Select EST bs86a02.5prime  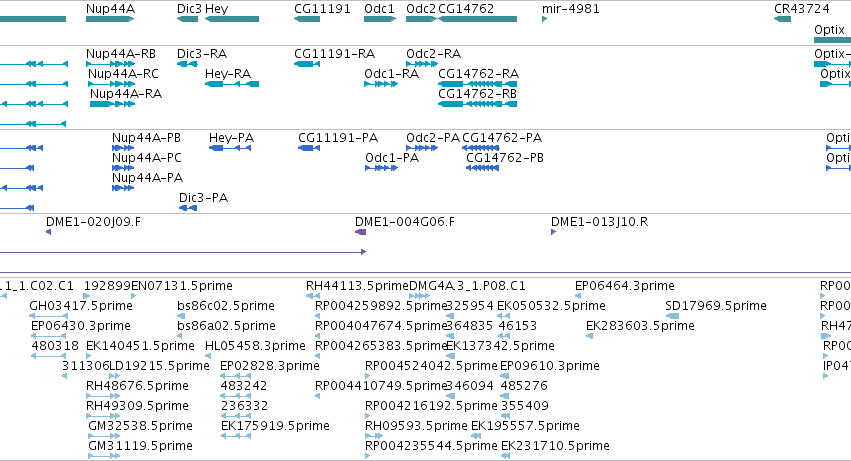coord(181,336)
